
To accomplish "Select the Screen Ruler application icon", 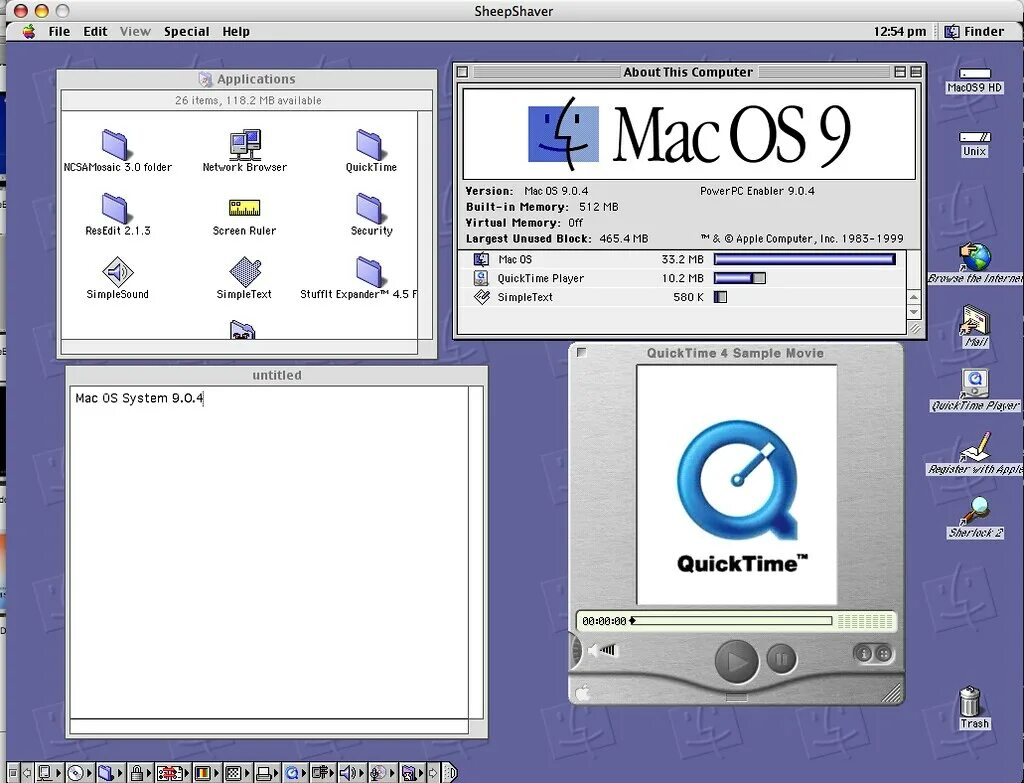I will 244,208.
